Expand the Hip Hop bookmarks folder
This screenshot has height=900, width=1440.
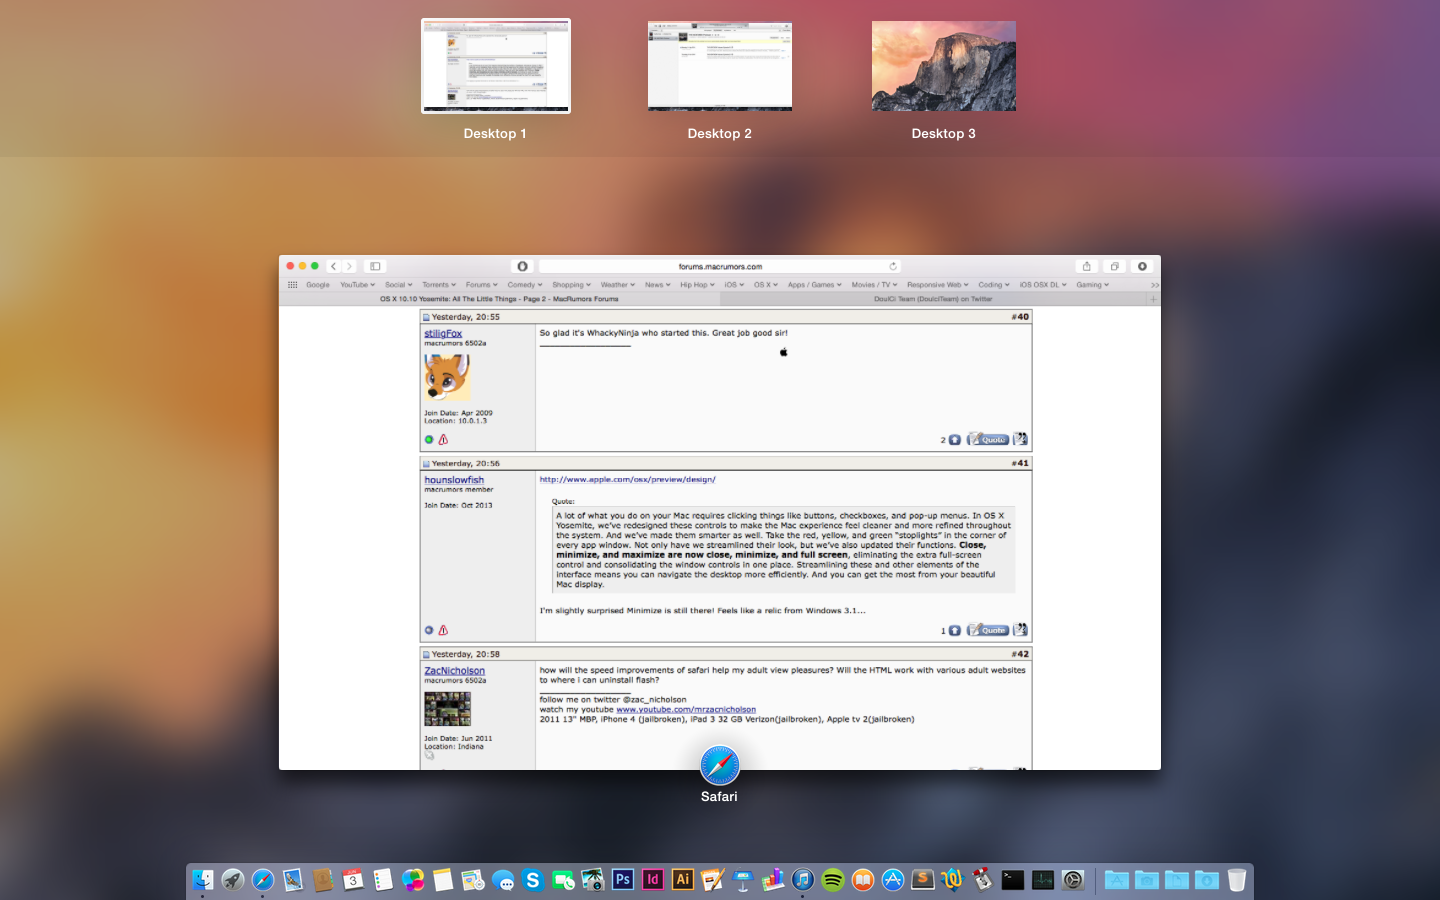697,285
